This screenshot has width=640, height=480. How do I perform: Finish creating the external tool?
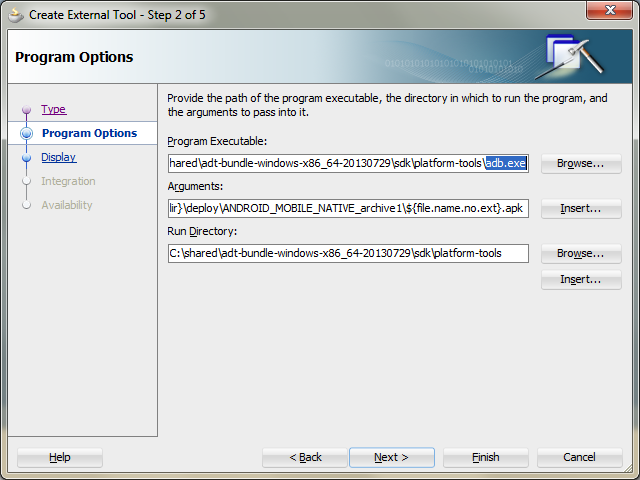tap(486, 458)
